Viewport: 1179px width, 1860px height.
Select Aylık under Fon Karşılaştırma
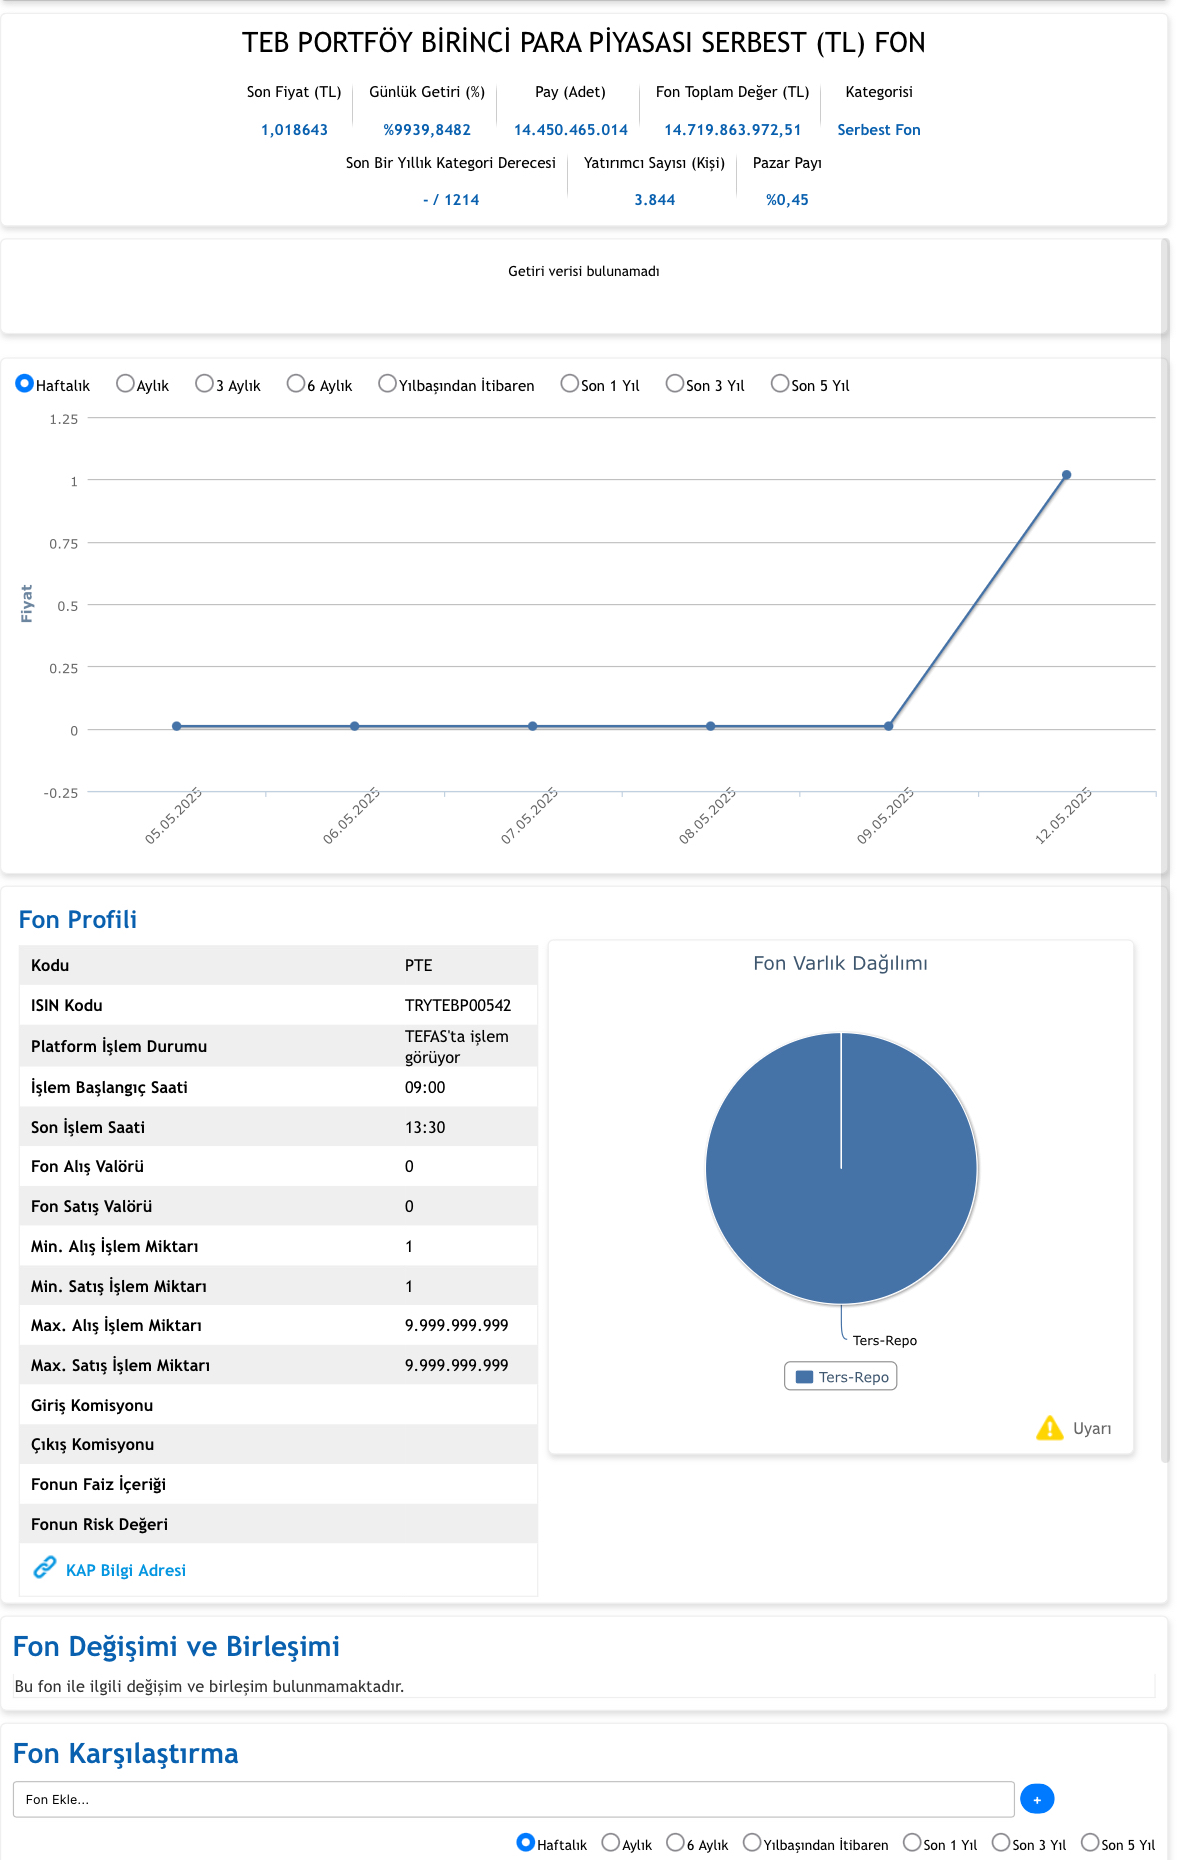coord(611,1843)
